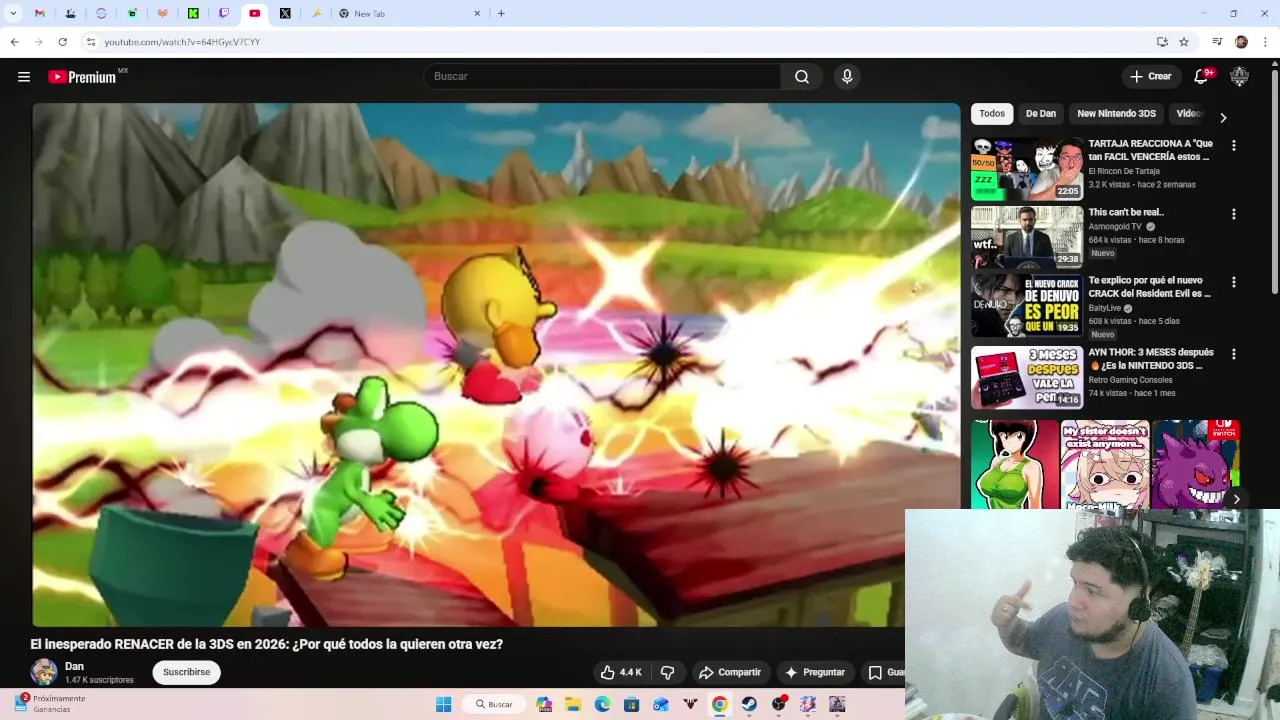Viewport: 1280px width, 720px height.
Task: View site information icon in address bar
Action: point(91,42)
